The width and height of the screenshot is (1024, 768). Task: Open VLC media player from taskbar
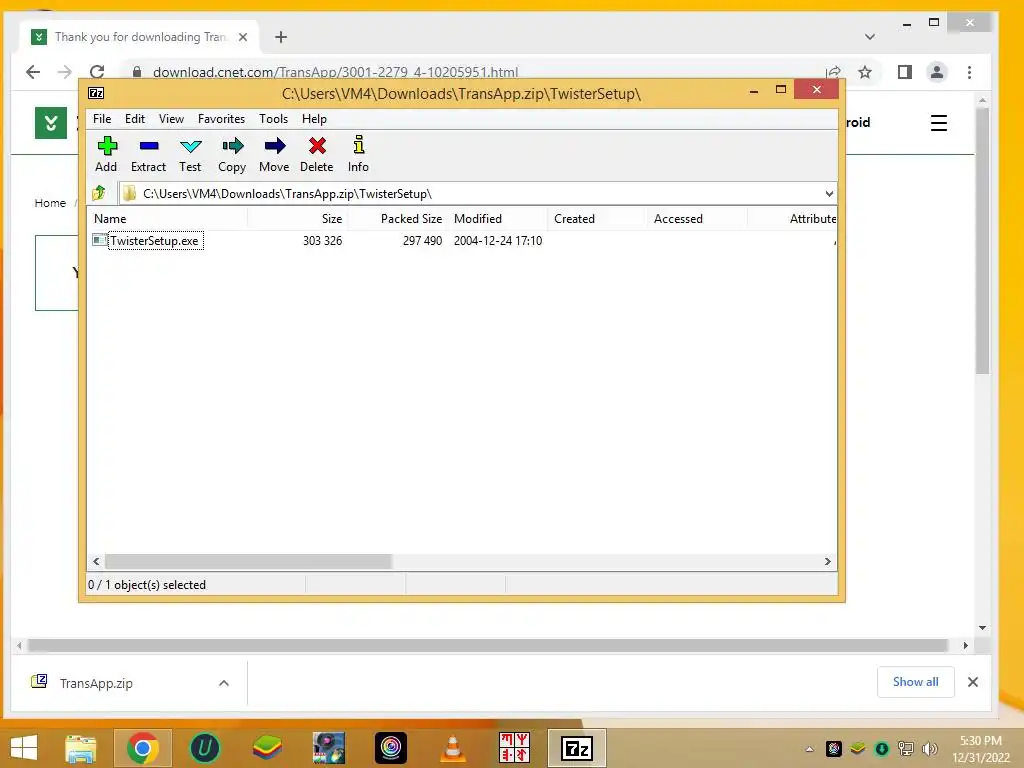point(453,748)
